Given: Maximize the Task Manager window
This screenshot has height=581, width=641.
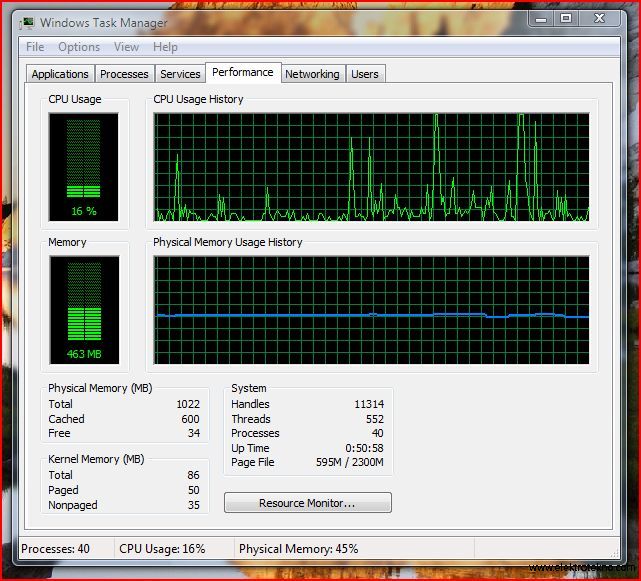Looking at the screenshot, I should pos(566,18).
